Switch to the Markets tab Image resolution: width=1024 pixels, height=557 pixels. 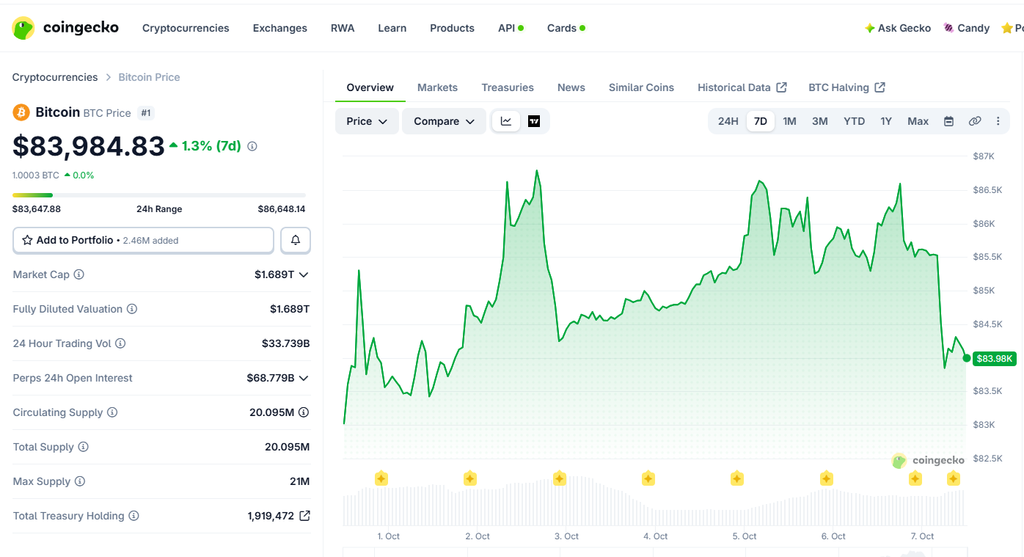pyautogui.click(x=437, y=88)
